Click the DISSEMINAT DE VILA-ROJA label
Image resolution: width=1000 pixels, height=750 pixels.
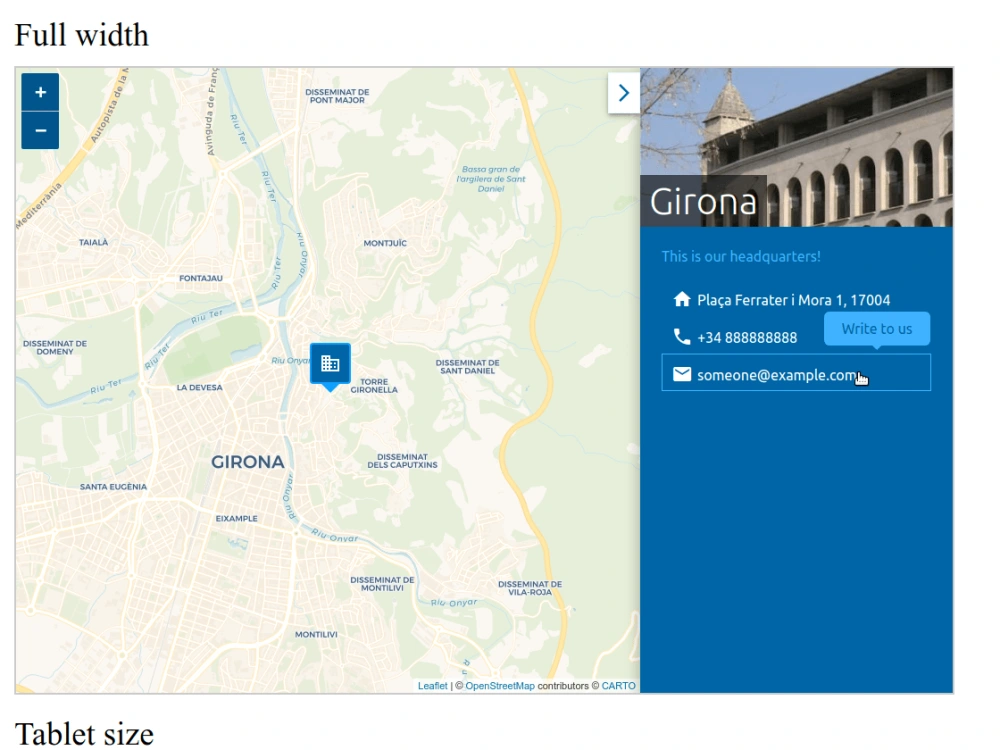(530, 588)
